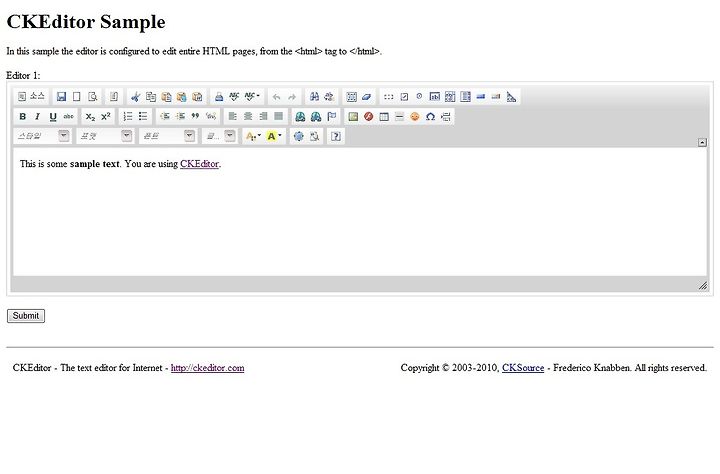Screen dimensions: 720x474
Task: Insert Horizontal Line icon
Action: click(399, 117)
